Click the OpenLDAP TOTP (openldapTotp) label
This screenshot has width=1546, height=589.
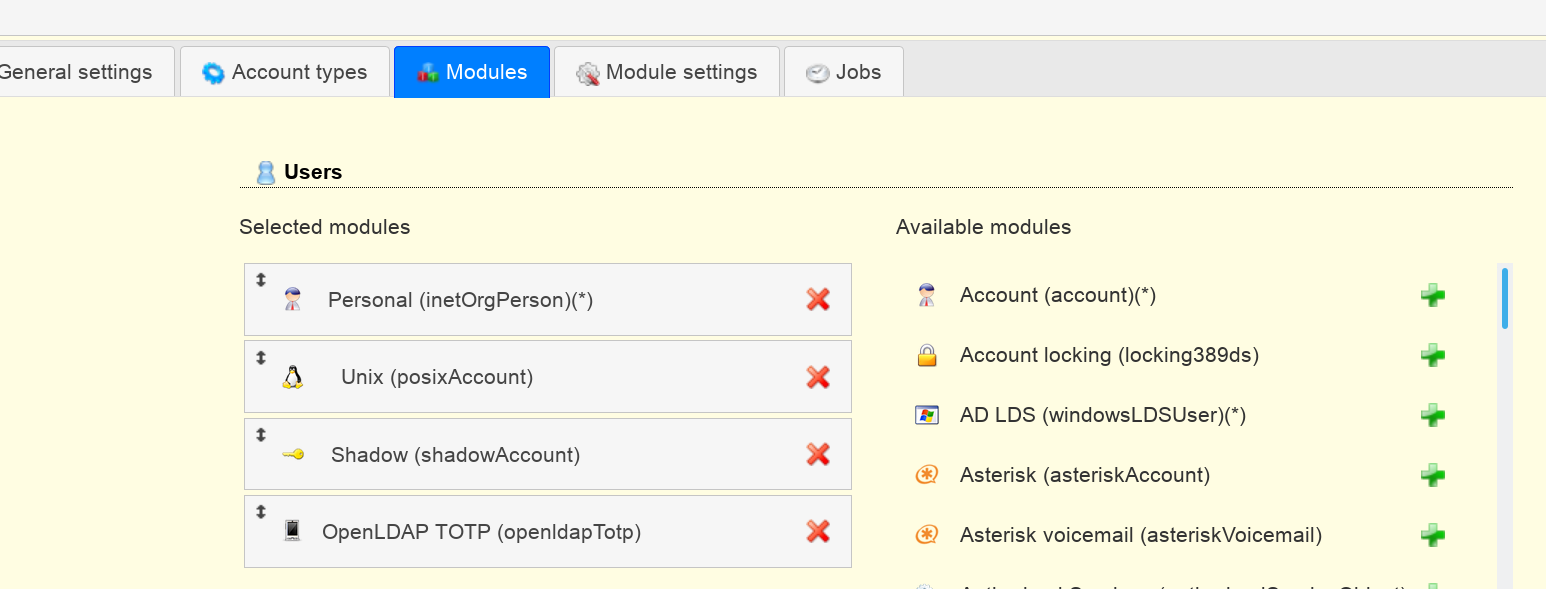481,532
